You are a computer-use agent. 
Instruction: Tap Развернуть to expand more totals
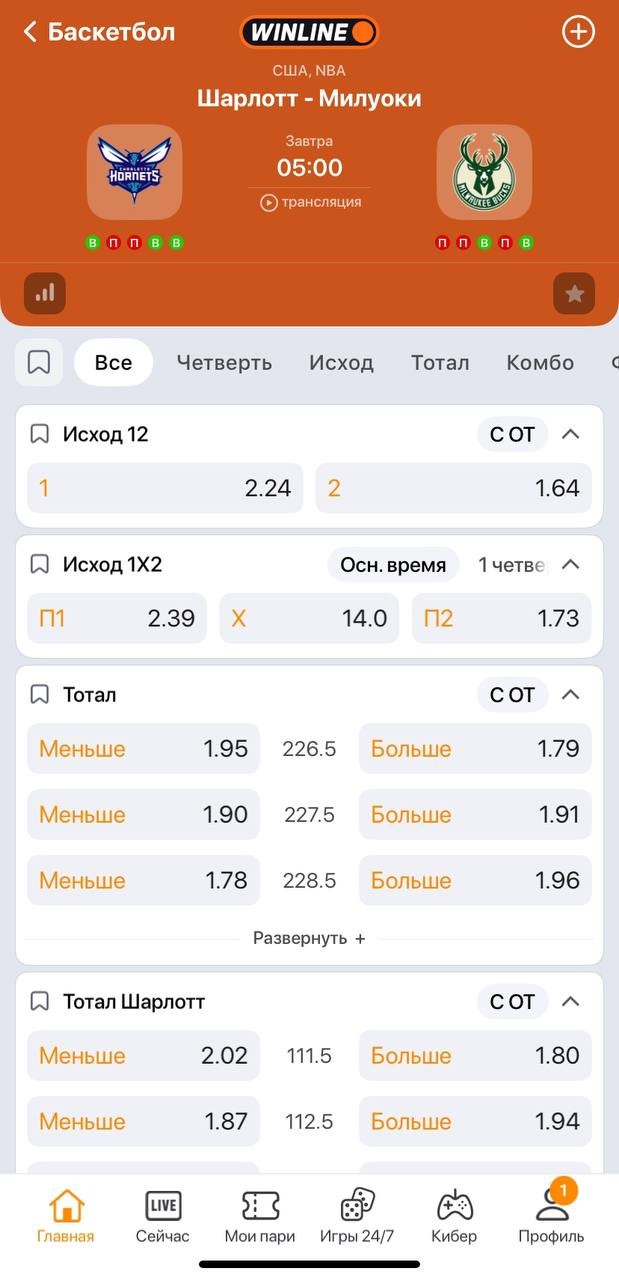point(309,938)
